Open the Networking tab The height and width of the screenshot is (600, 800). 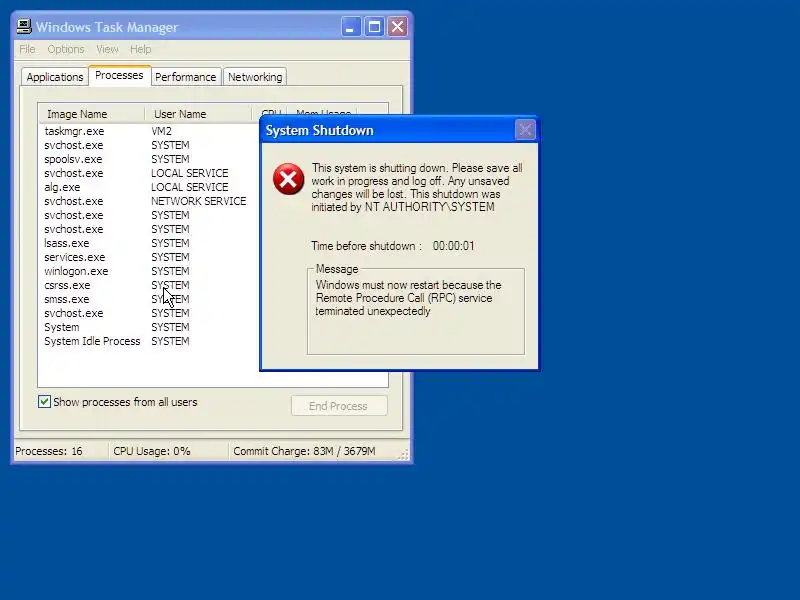pyautogui.click(x=255, y=77)
